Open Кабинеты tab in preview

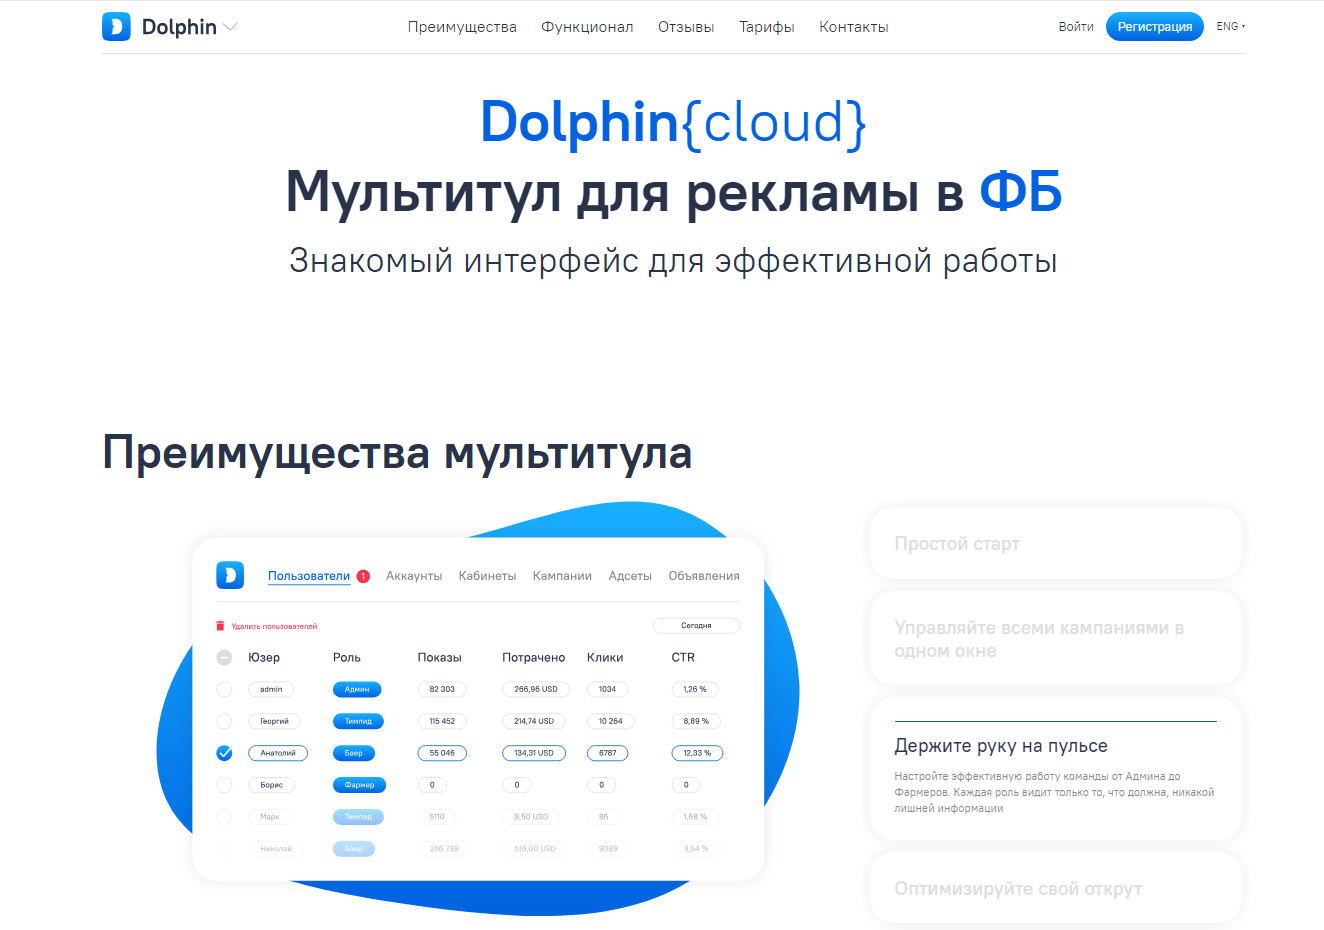point(487,576)
